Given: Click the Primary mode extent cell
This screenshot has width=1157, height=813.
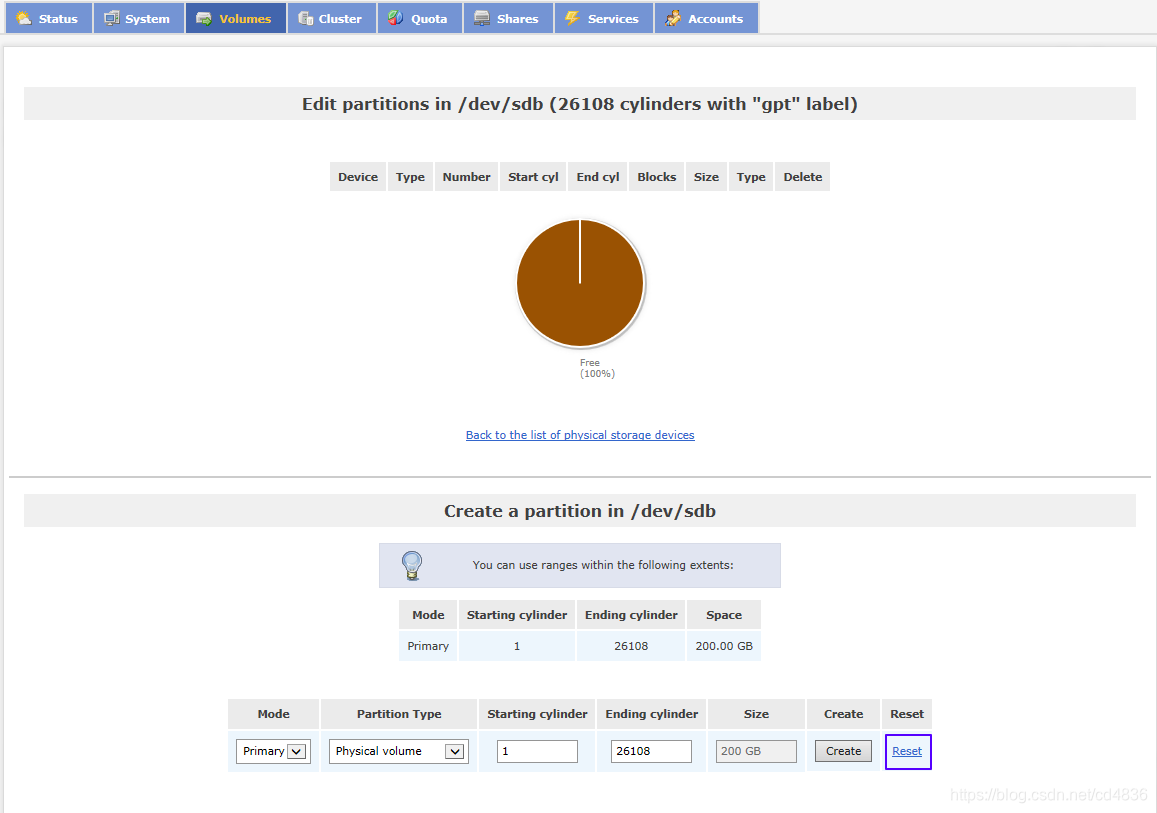Looking at the screenshot, I should pyautogui.click(x=428, y=646).
